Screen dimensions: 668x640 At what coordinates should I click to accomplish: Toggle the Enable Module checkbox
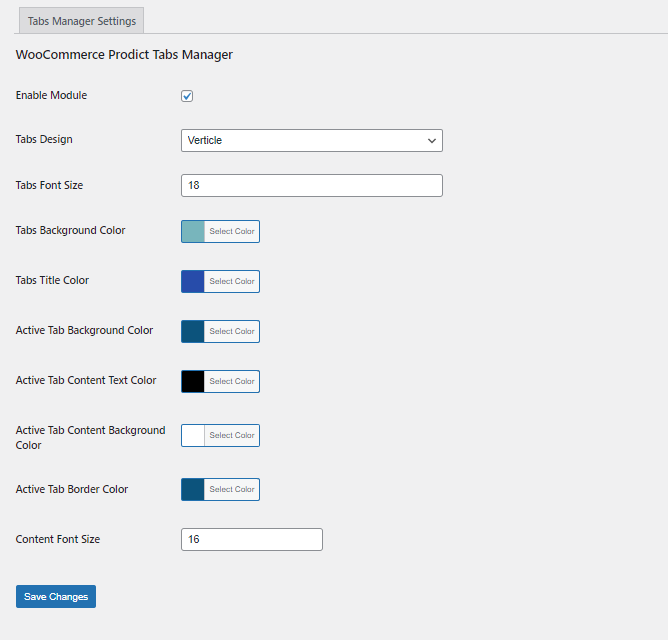pos(187,96)
